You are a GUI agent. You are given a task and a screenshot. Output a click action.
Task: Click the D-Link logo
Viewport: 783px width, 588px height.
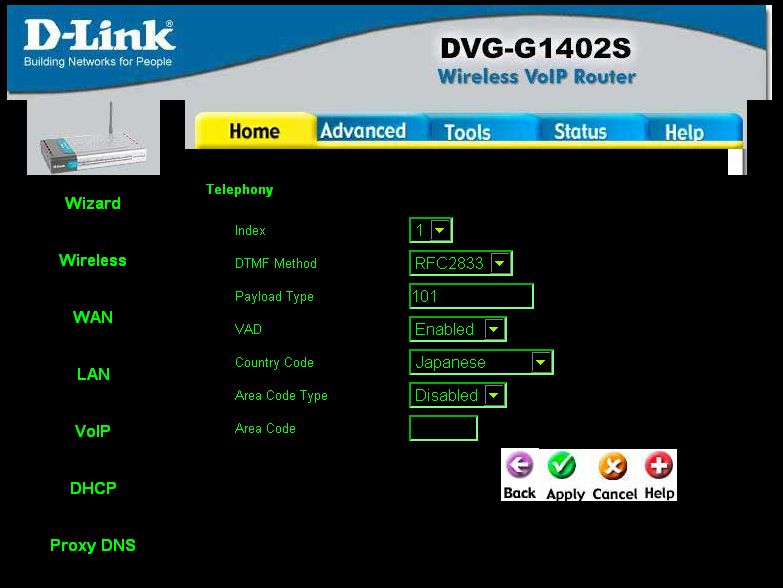point(99,43)
